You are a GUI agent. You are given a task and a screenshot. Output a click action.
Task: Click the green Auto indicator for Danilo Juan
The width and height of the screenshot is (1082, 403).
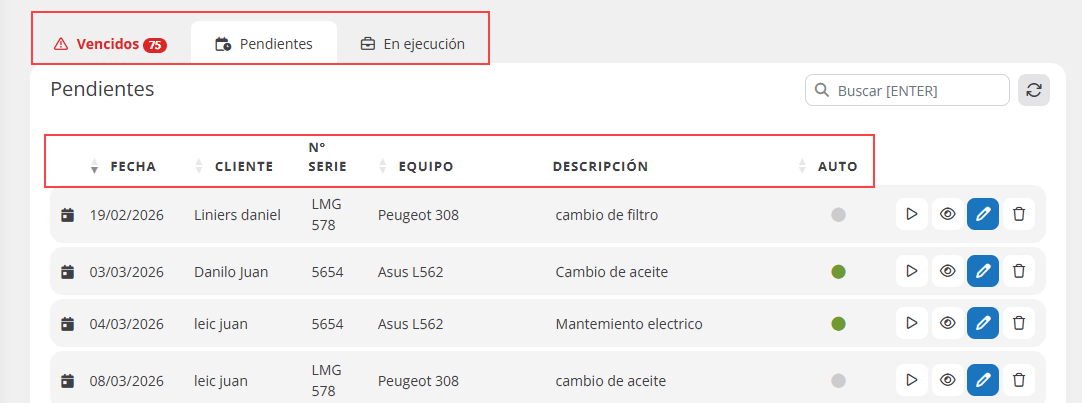click(838, 271)
